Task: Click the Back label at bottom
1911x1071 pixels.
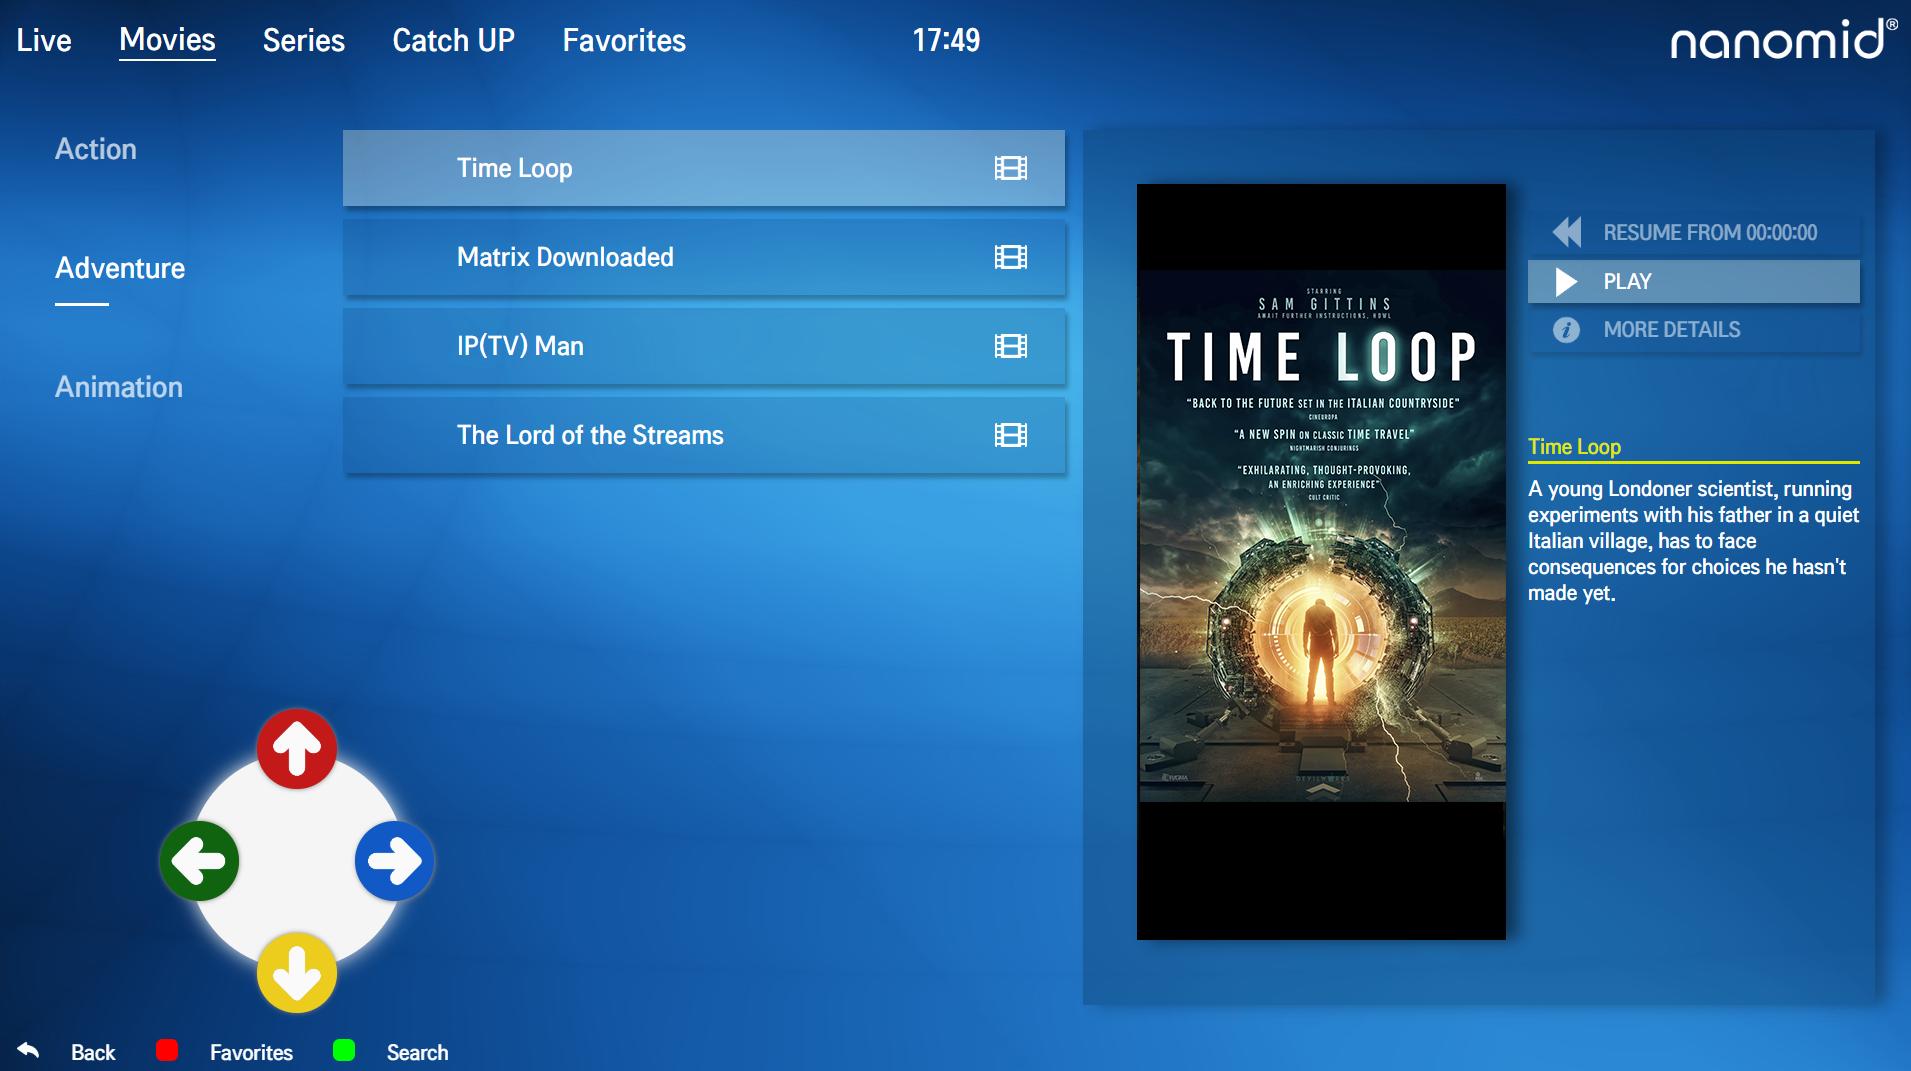Action: (x=93, y=1052)
